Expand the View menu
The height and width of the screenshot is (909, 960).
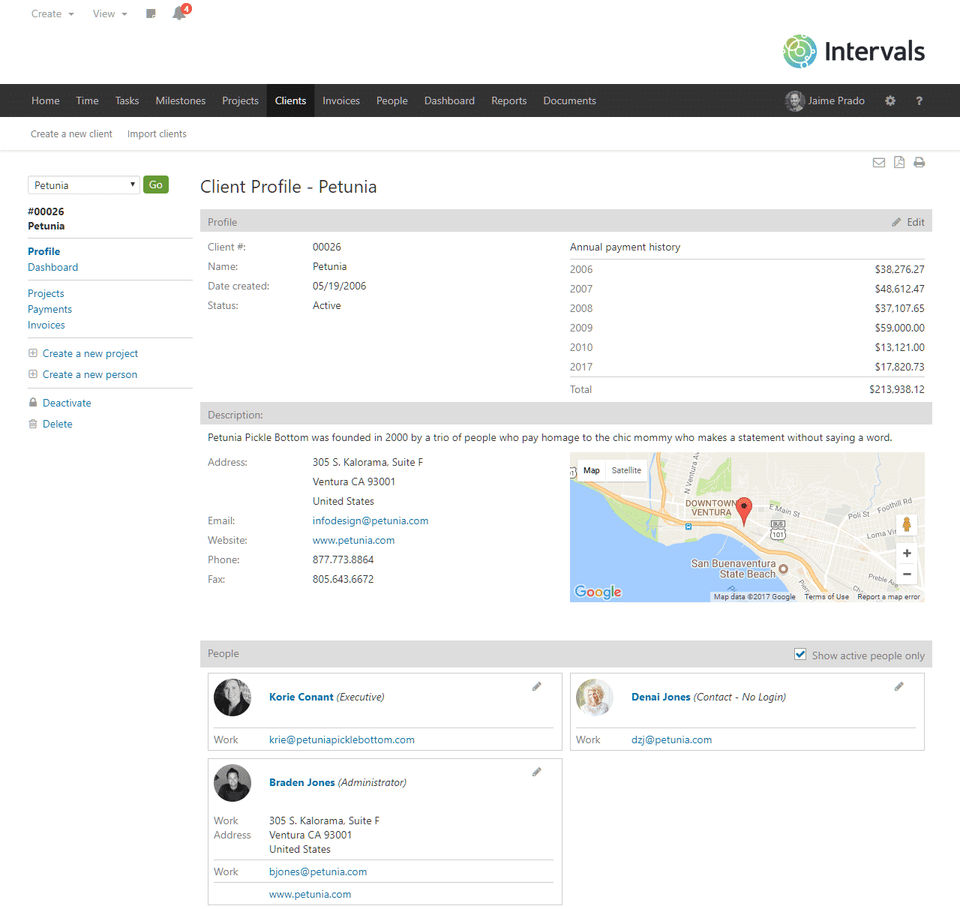(x=109, y=14)
